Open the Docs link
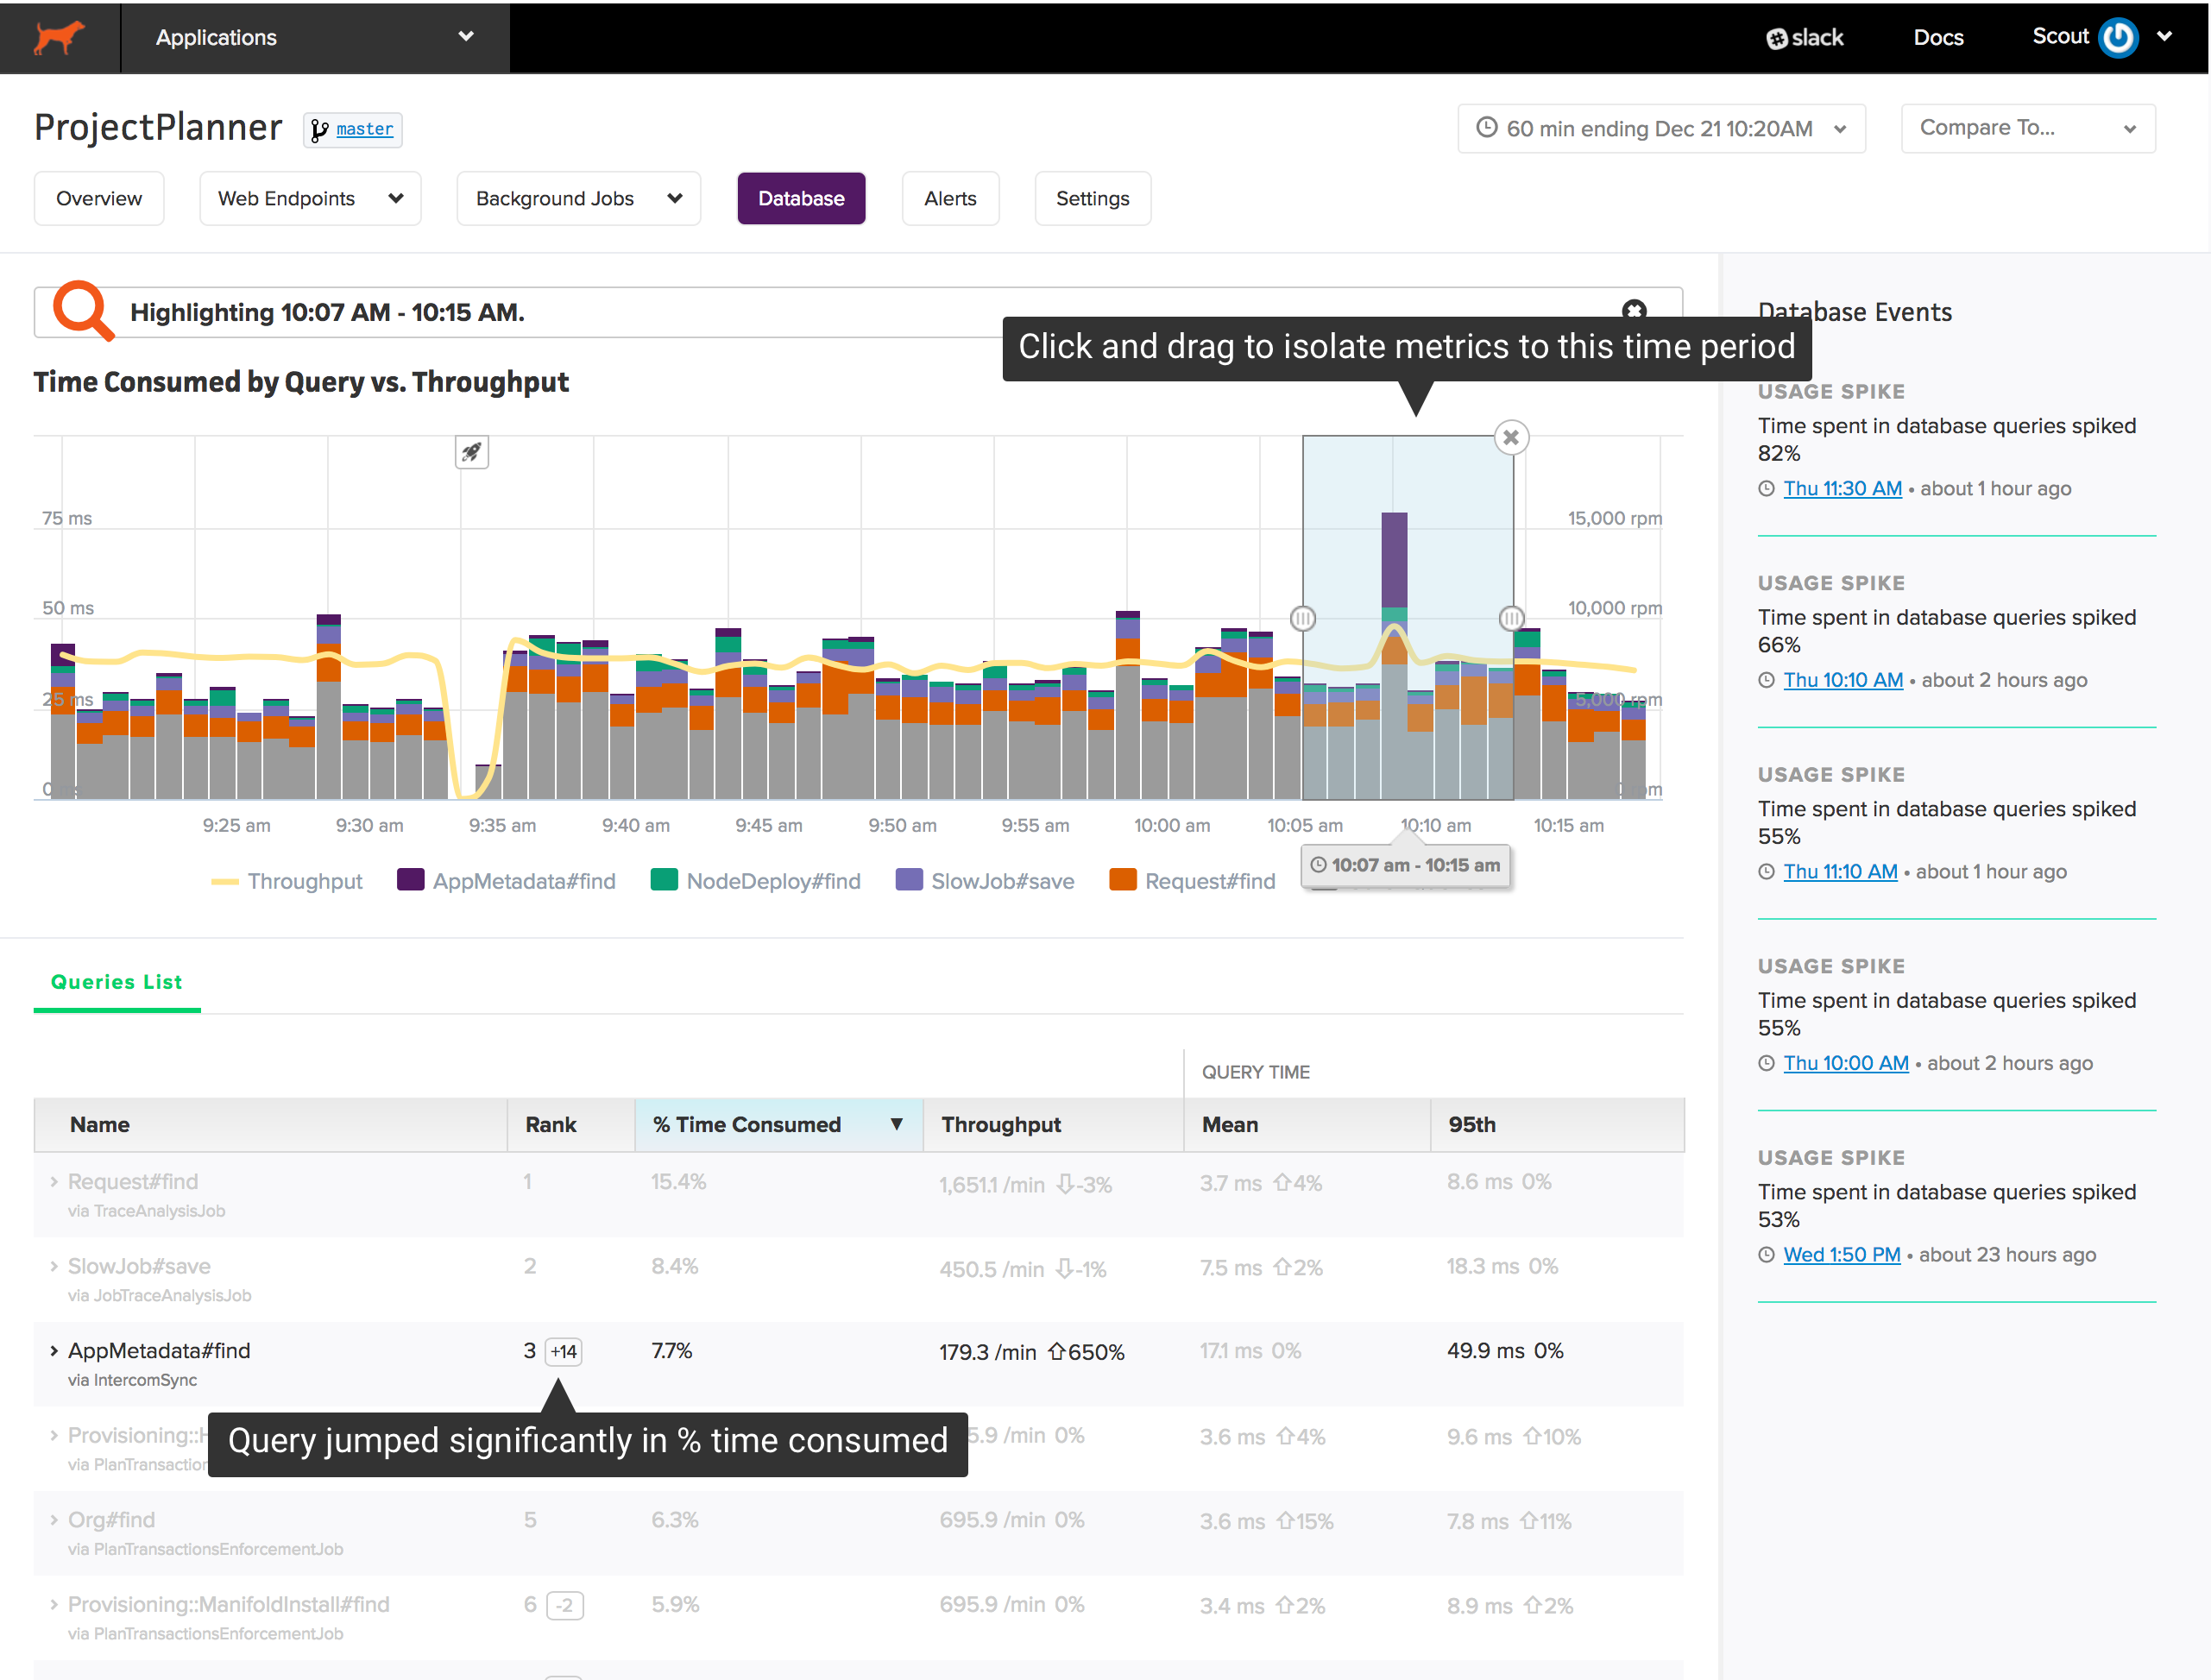 tap(1938, 38)
